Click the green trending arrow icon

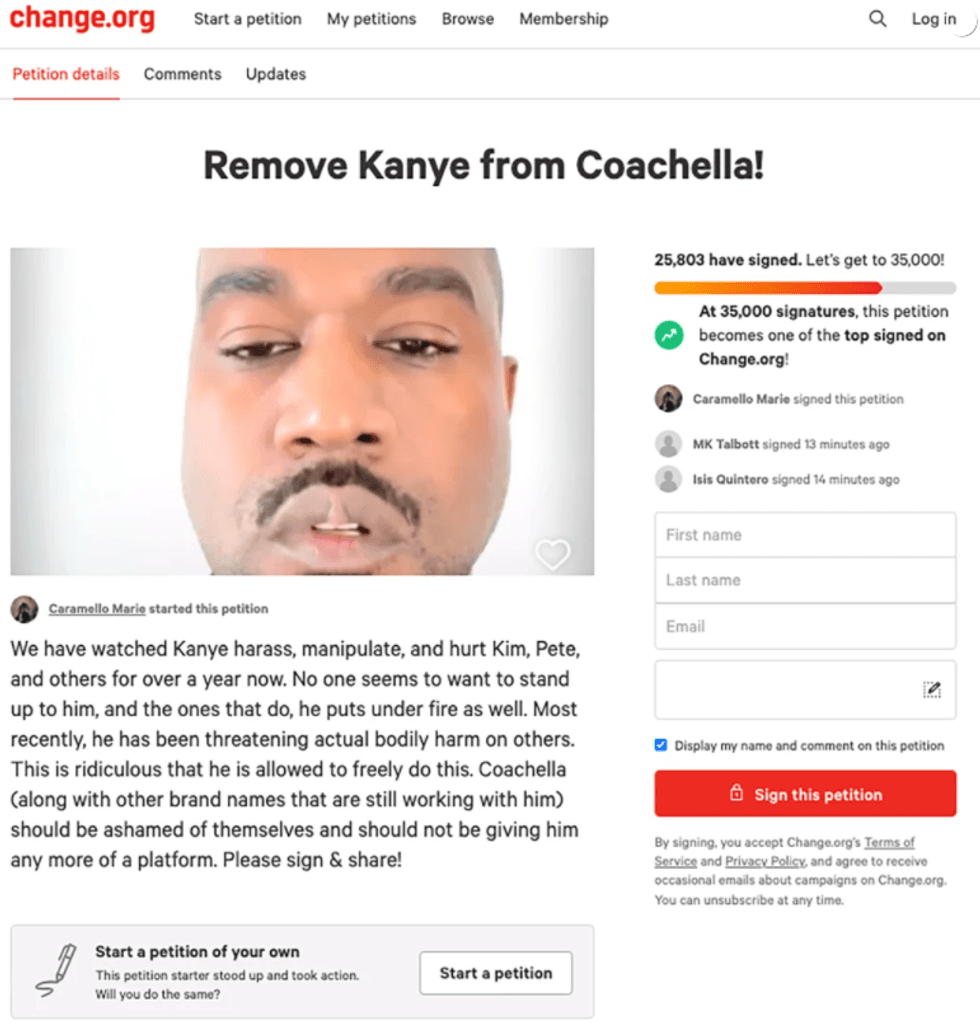point(669,336)
